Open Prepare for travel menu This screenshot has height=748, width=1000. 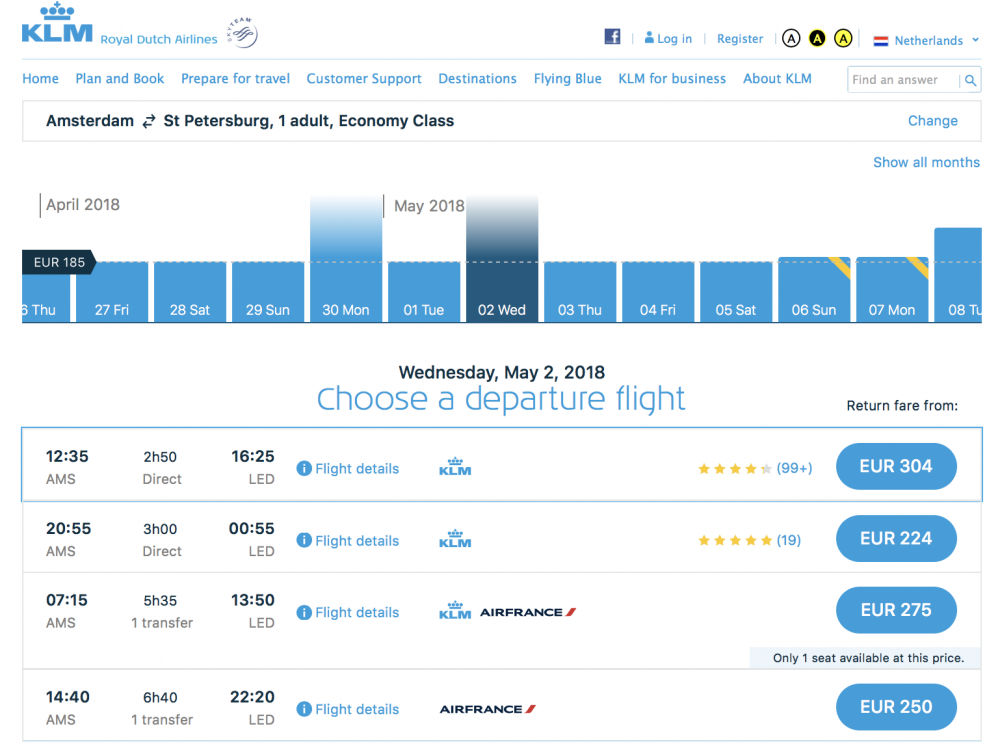(235, 79)
